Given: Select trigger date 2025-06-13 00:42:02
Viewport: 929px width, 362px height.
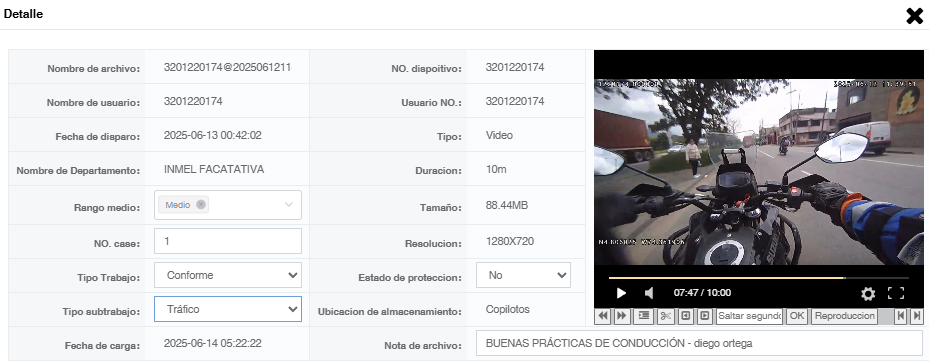Looking at the screenshot, I should (x=213, y=135).
